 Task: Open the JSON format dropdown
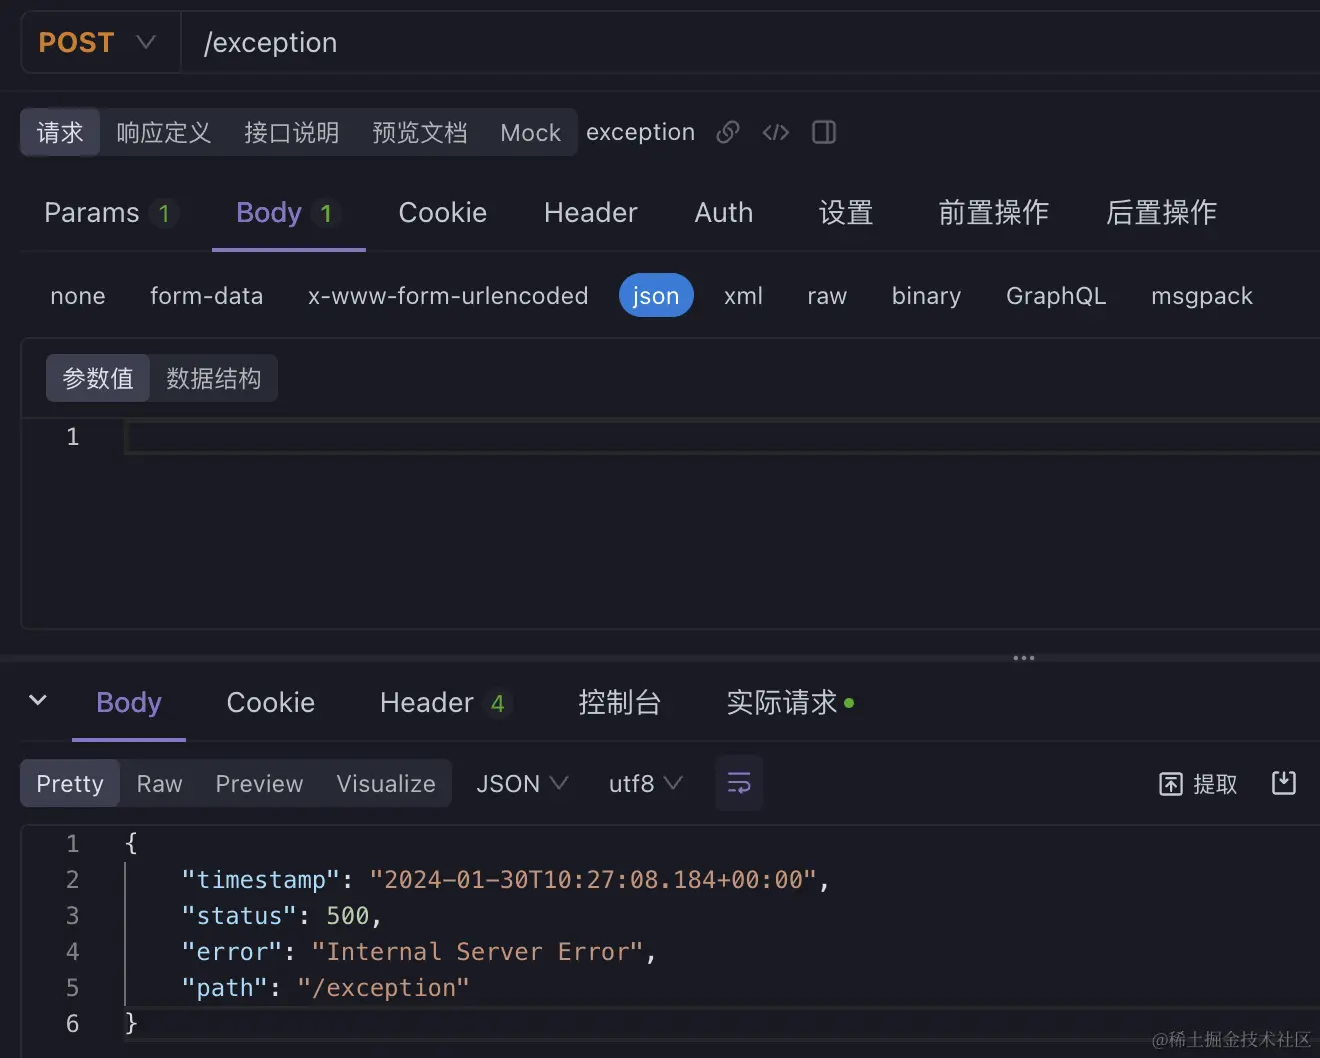(522, 783)
